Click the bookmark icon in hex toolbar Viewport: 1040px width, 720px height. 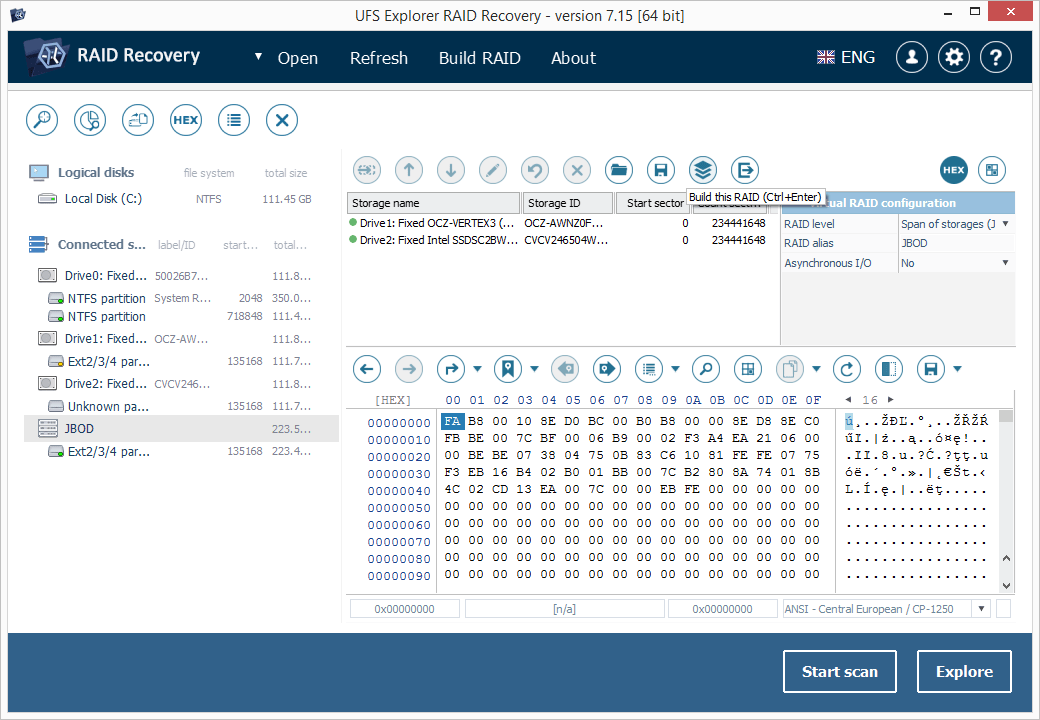pyautogui.click(x=508, y=369)
